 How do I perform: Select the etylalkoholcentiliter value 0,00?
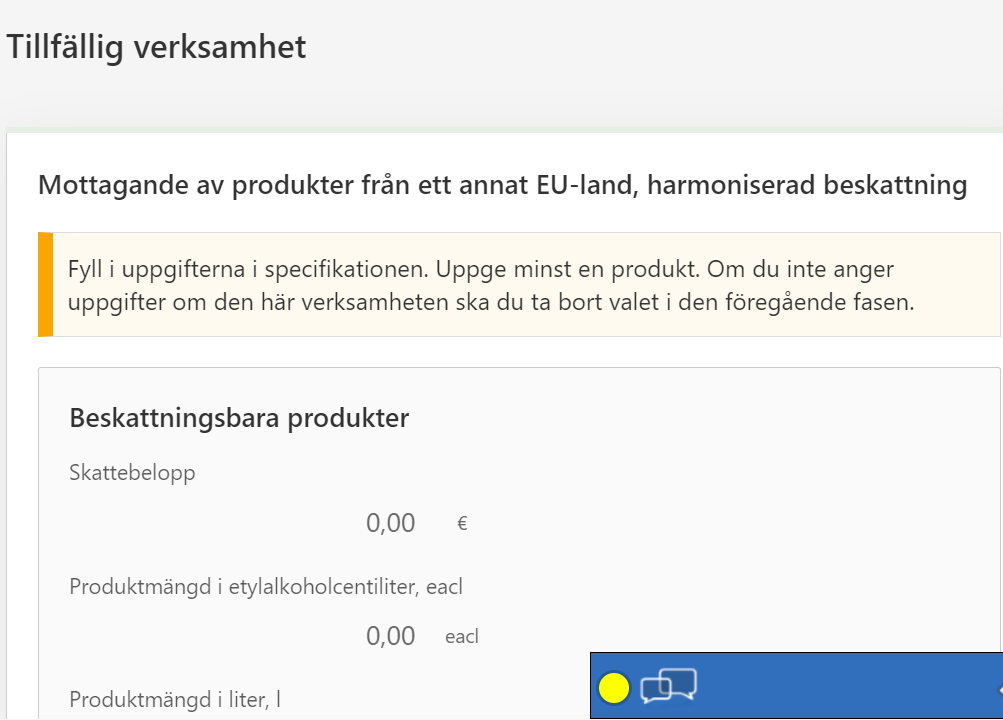(x=390, y=636)
